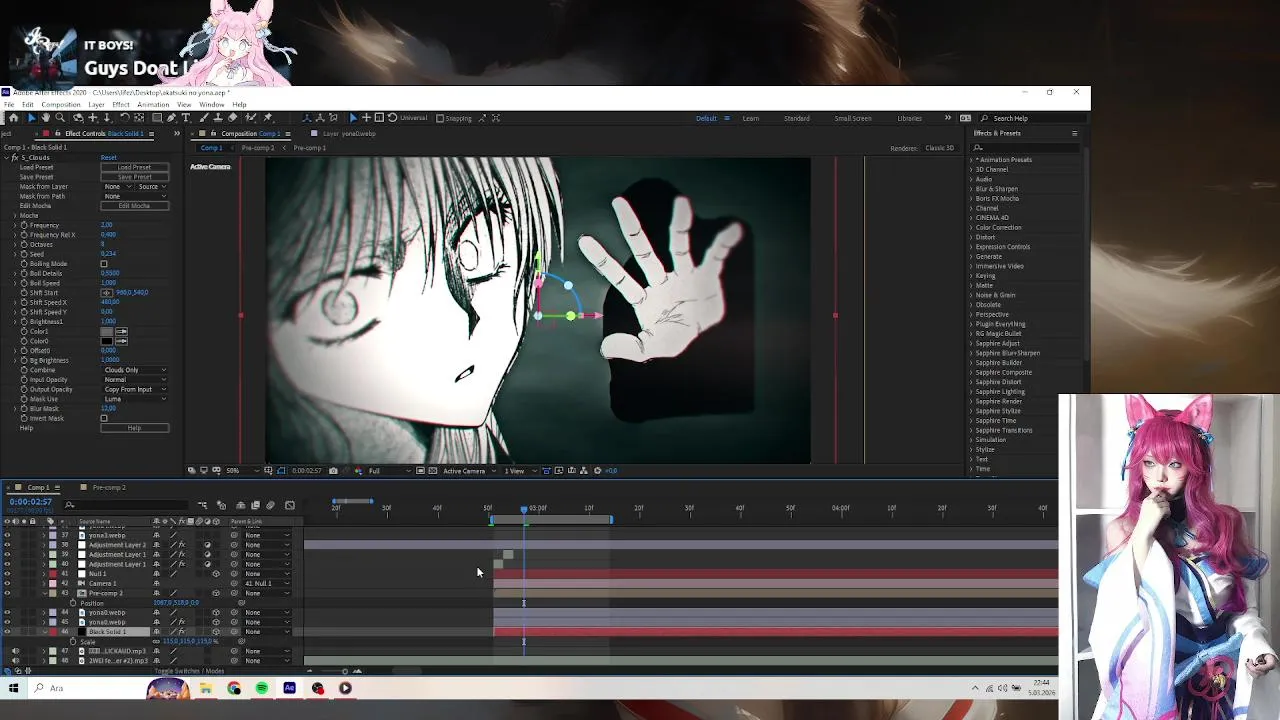Click the Color0 black swatch
Viewport: 1280px width, 720px height.
(x=107, y=341)
